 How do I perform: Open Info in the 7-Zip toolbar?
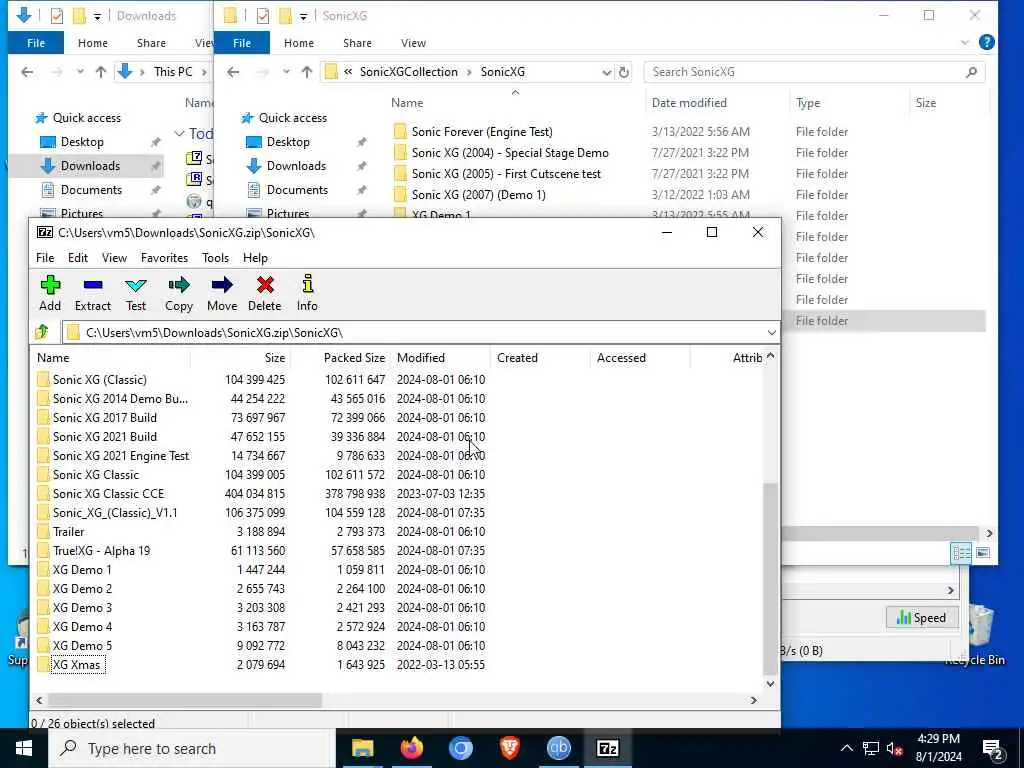coord(307,293)
